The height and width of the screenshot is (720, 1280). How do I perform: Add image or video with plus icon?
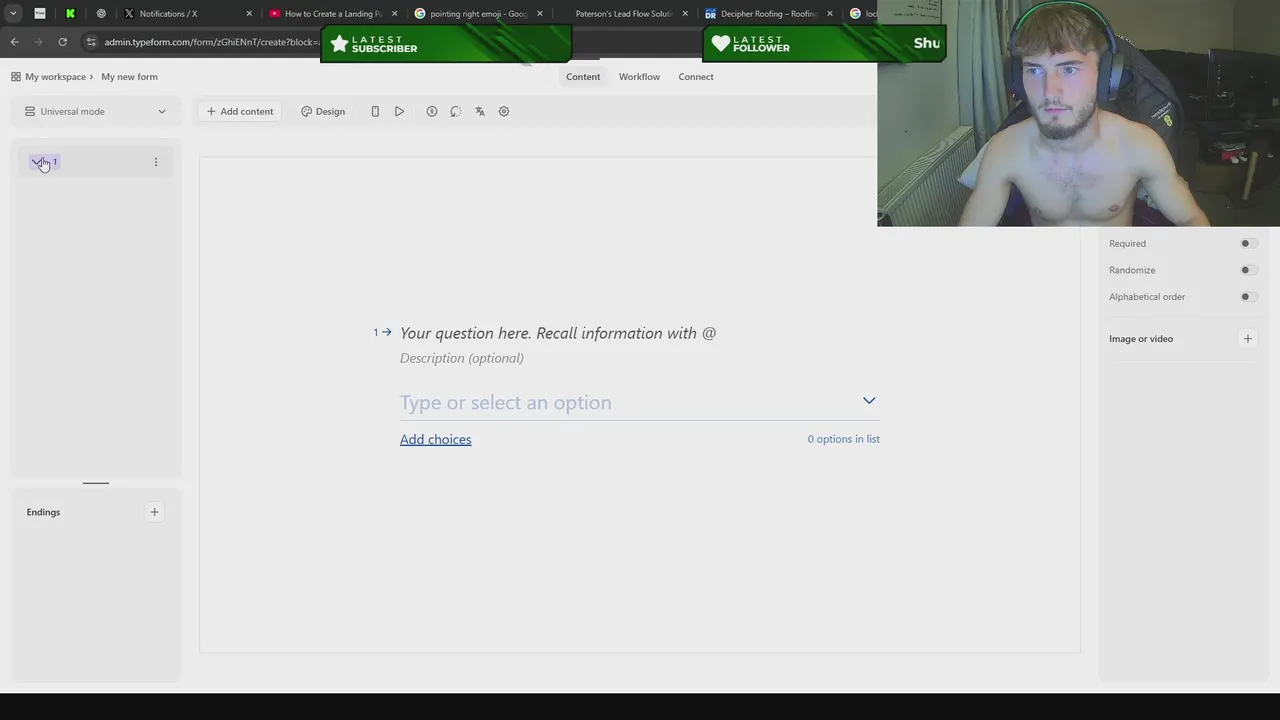click(1247, 339)
